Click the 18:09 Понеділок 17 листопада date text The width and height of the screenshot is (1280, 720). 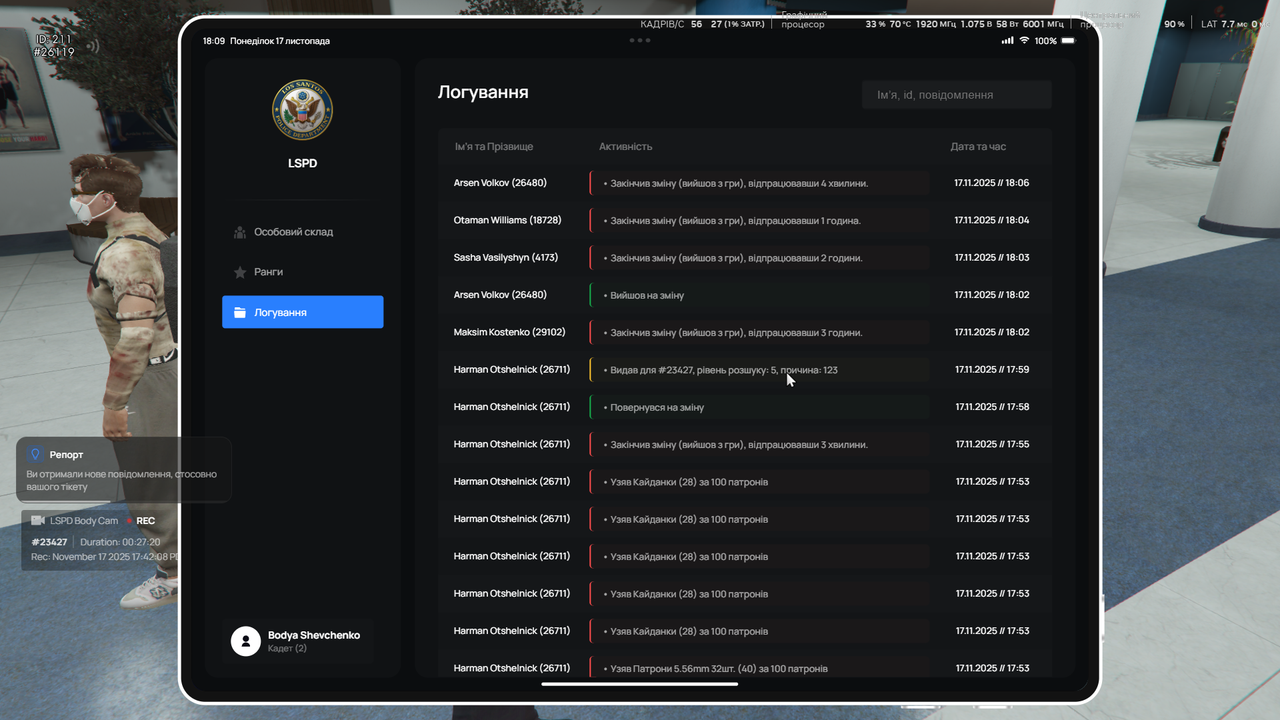pyautogui.click(x=266, y=41)
